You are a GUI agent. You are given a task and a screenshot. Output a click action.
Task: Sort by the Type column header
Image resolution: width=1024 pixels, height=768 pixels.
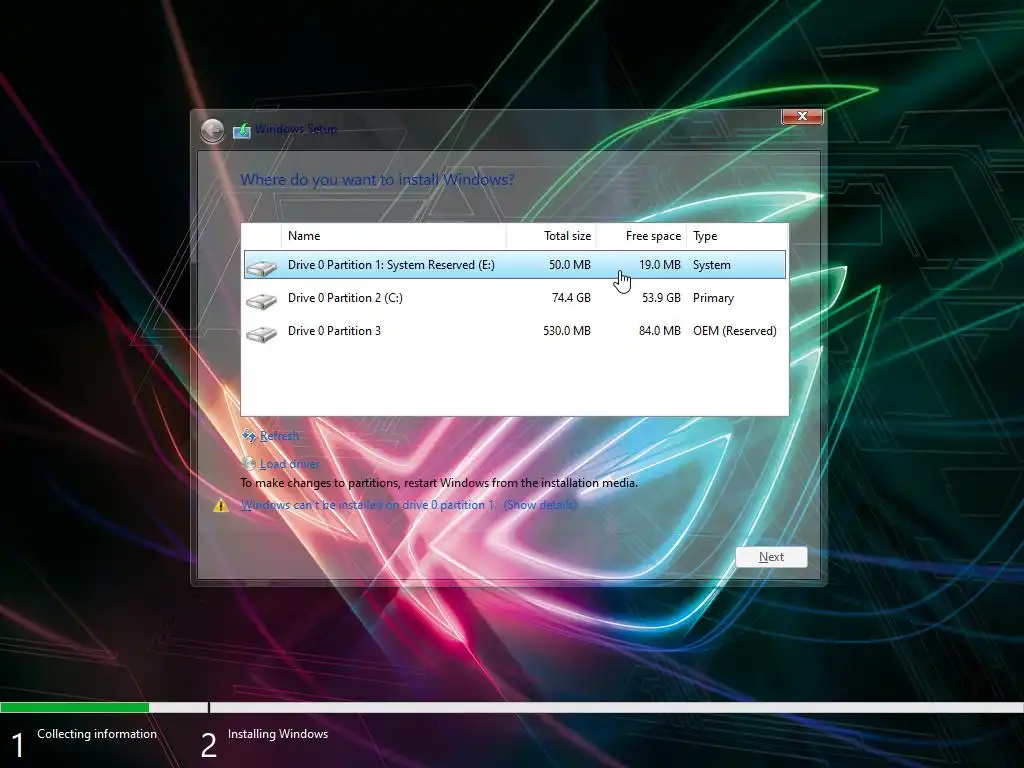(x=737, y=236)
